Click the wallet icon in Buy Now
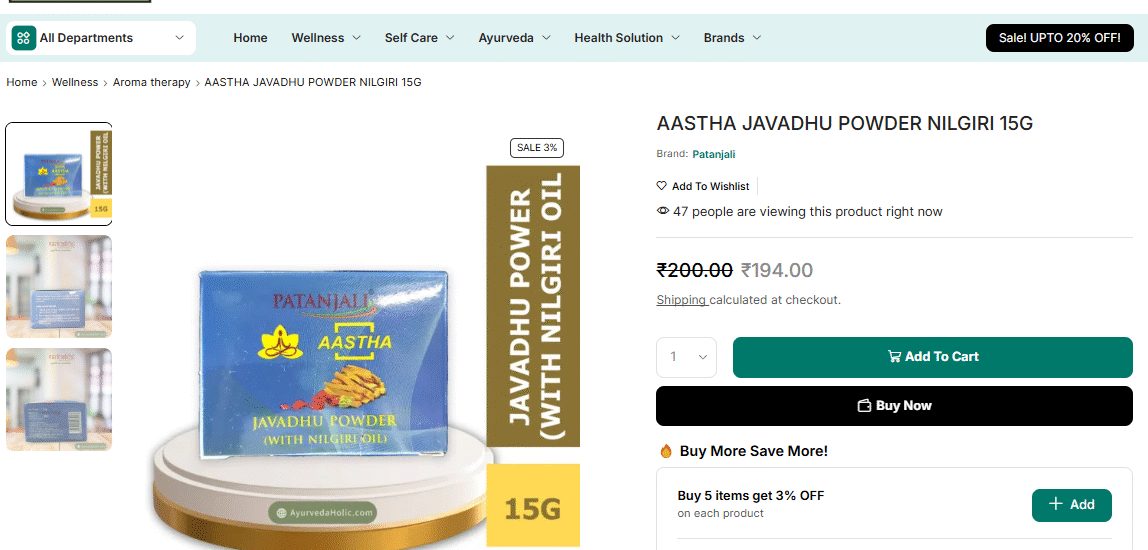 [865, 406]
